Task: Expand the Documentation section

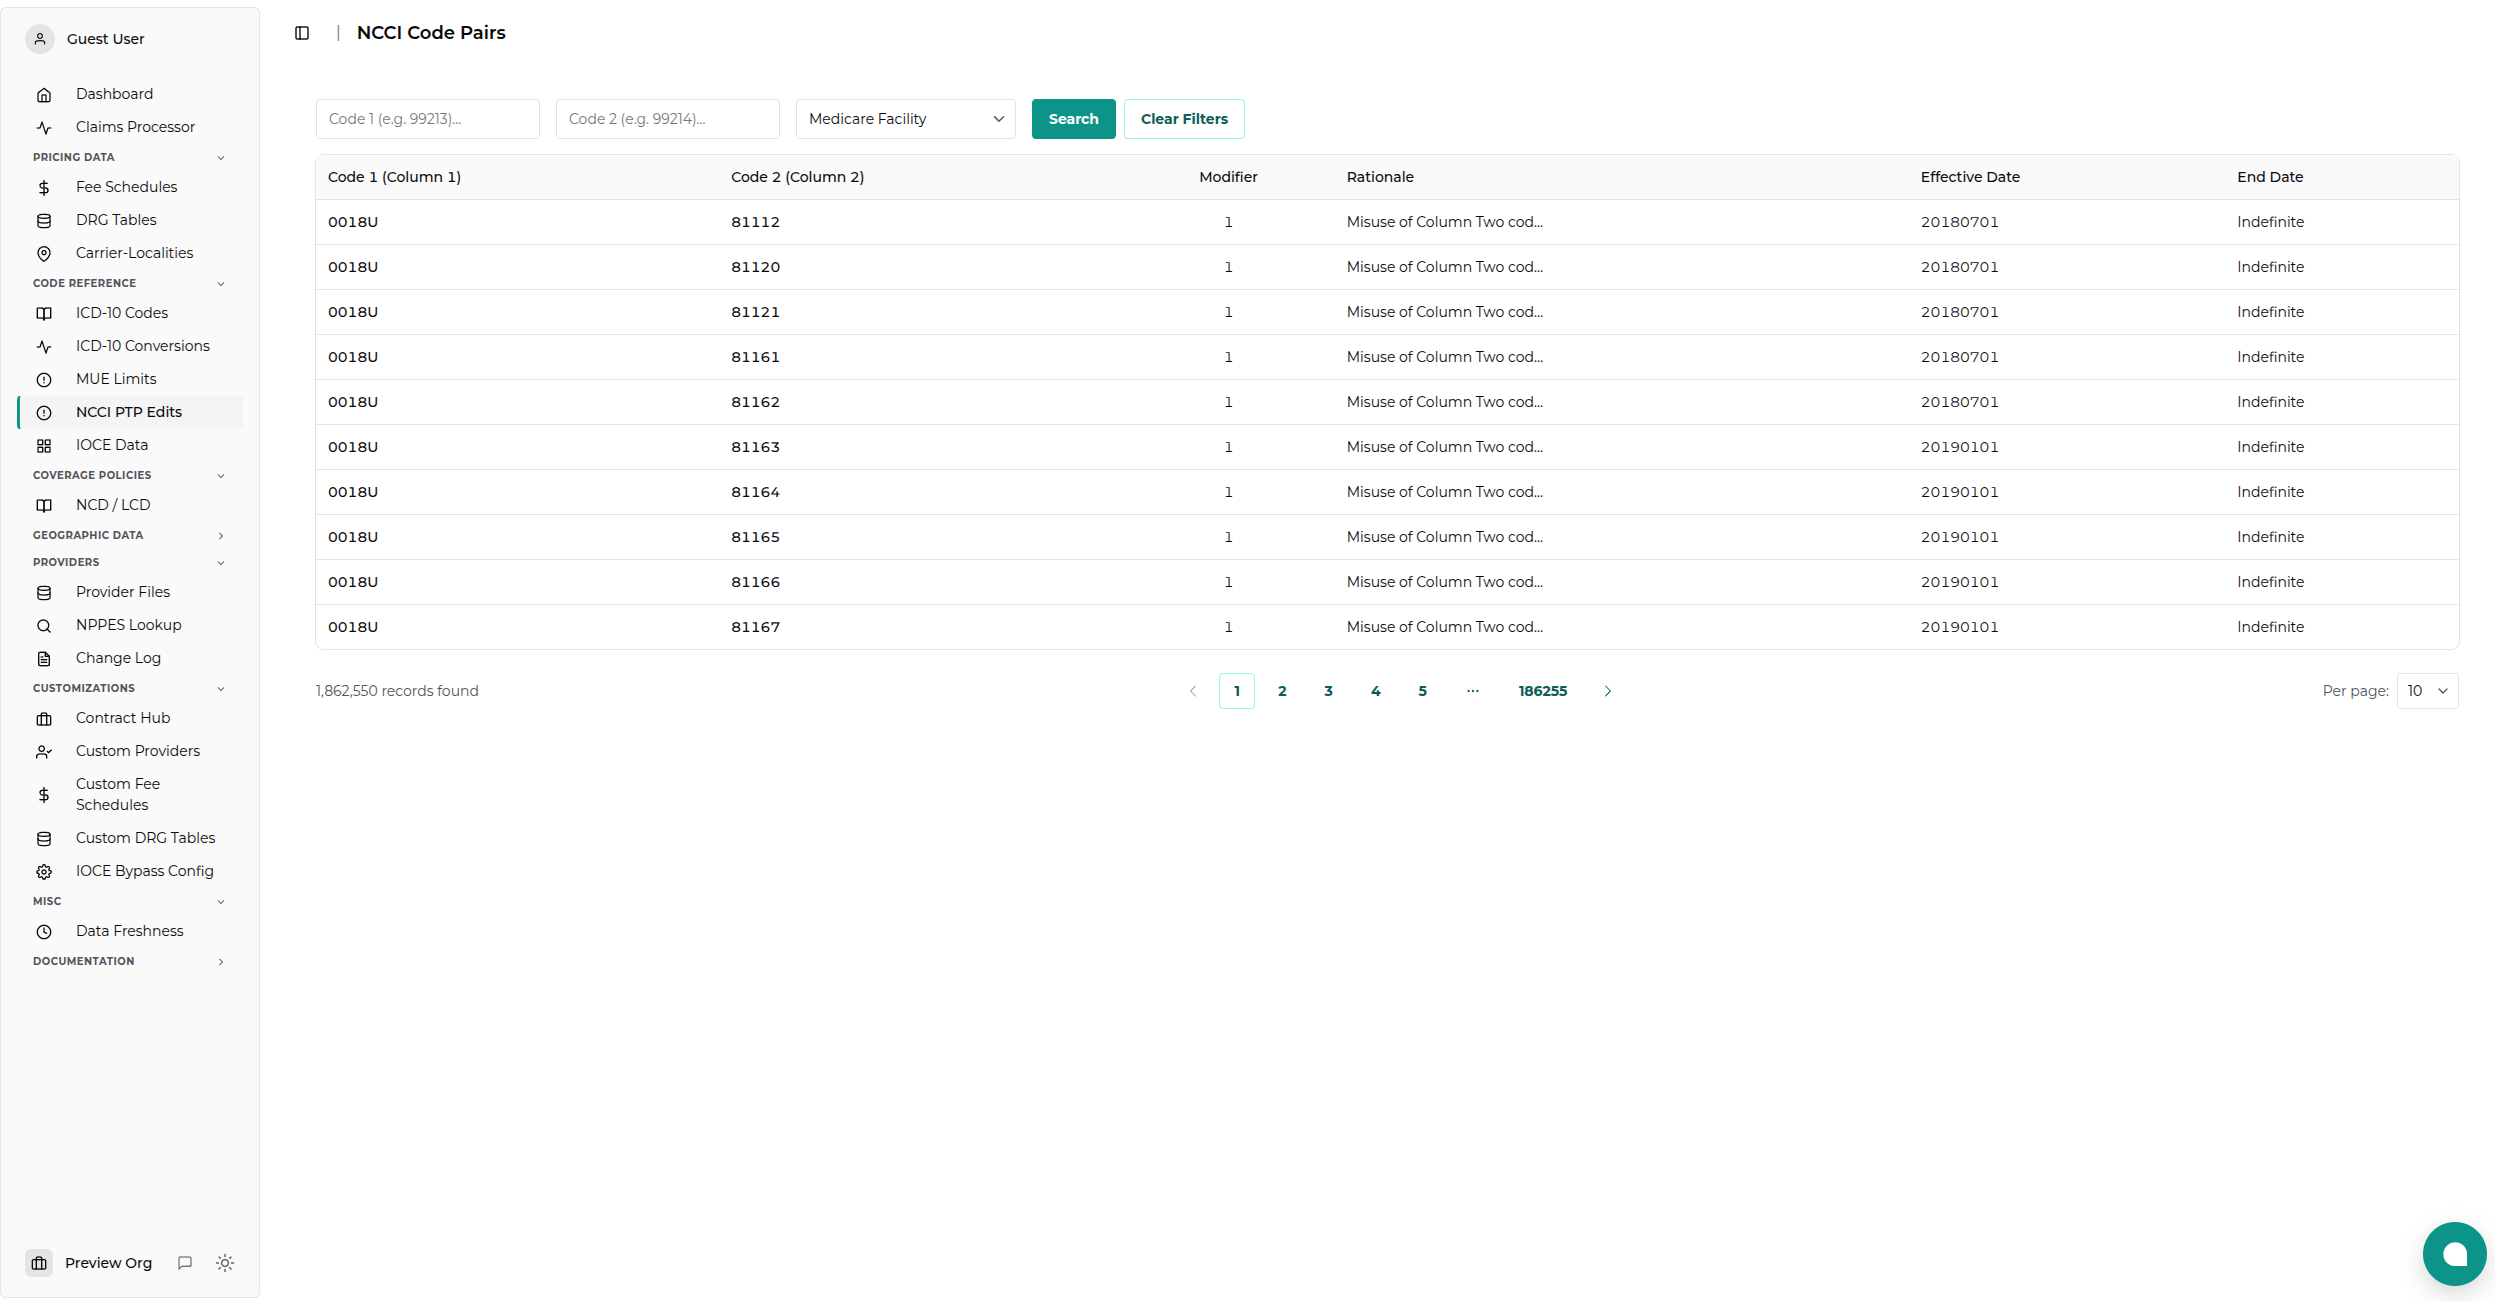Action: [x=221, y=962]
